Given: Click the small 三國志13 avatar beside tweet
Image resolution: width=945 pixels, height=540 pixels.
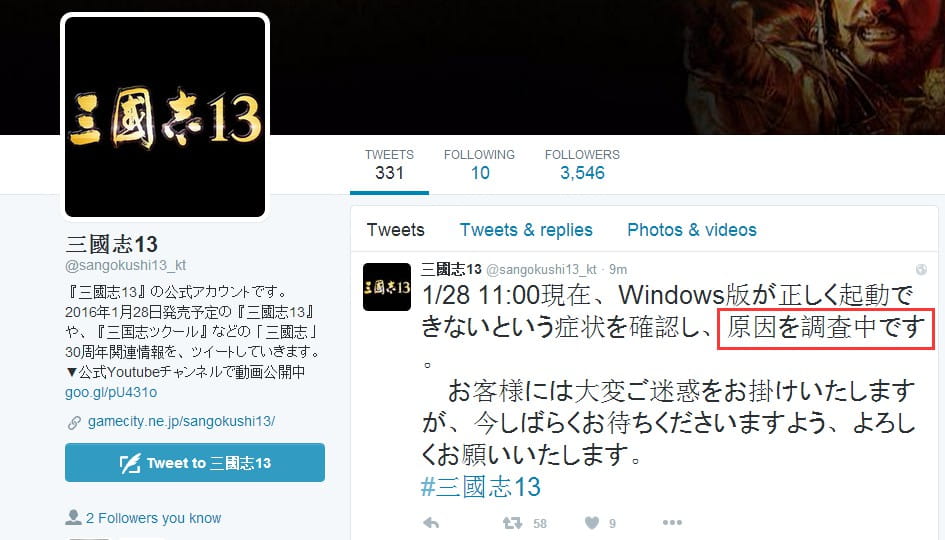Looking at the screenshot, I should pyautogui.click(x=387, y=287).
